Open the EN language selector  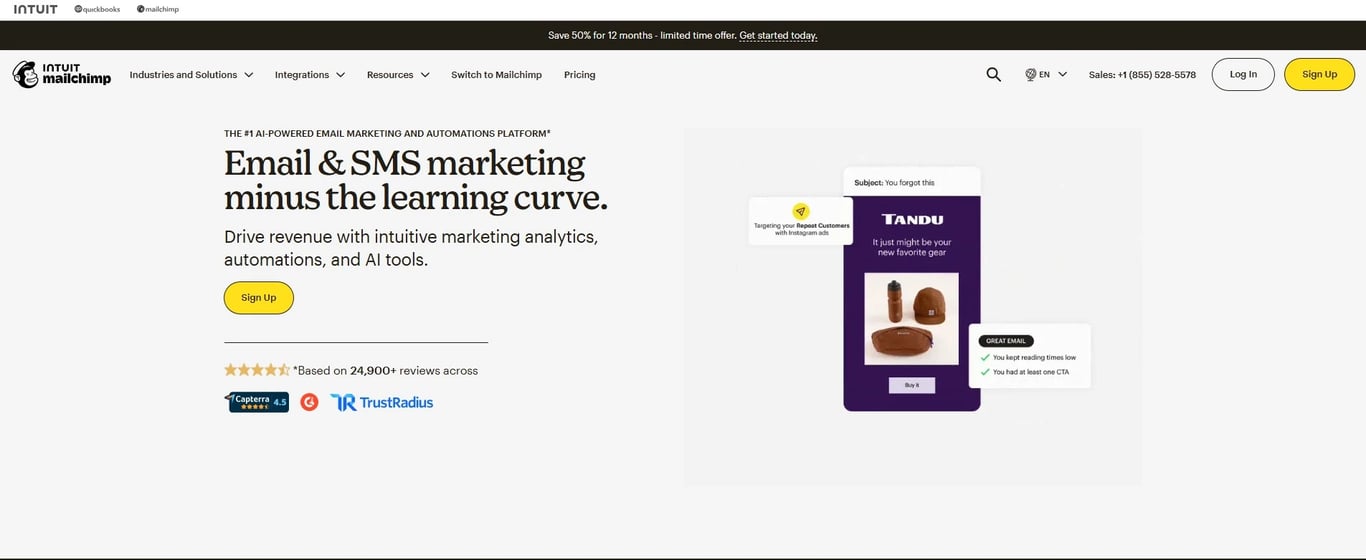click(x=1046, y=74)
